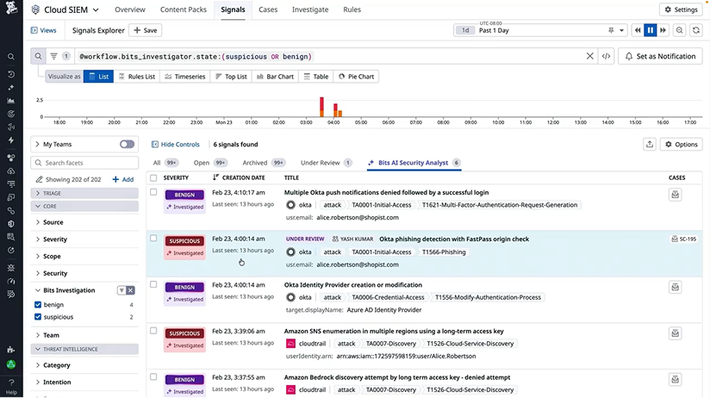Select the Archived signals tab
This screenshot has height=398, width=710.
pyautogui.click(x=264, y=163)
